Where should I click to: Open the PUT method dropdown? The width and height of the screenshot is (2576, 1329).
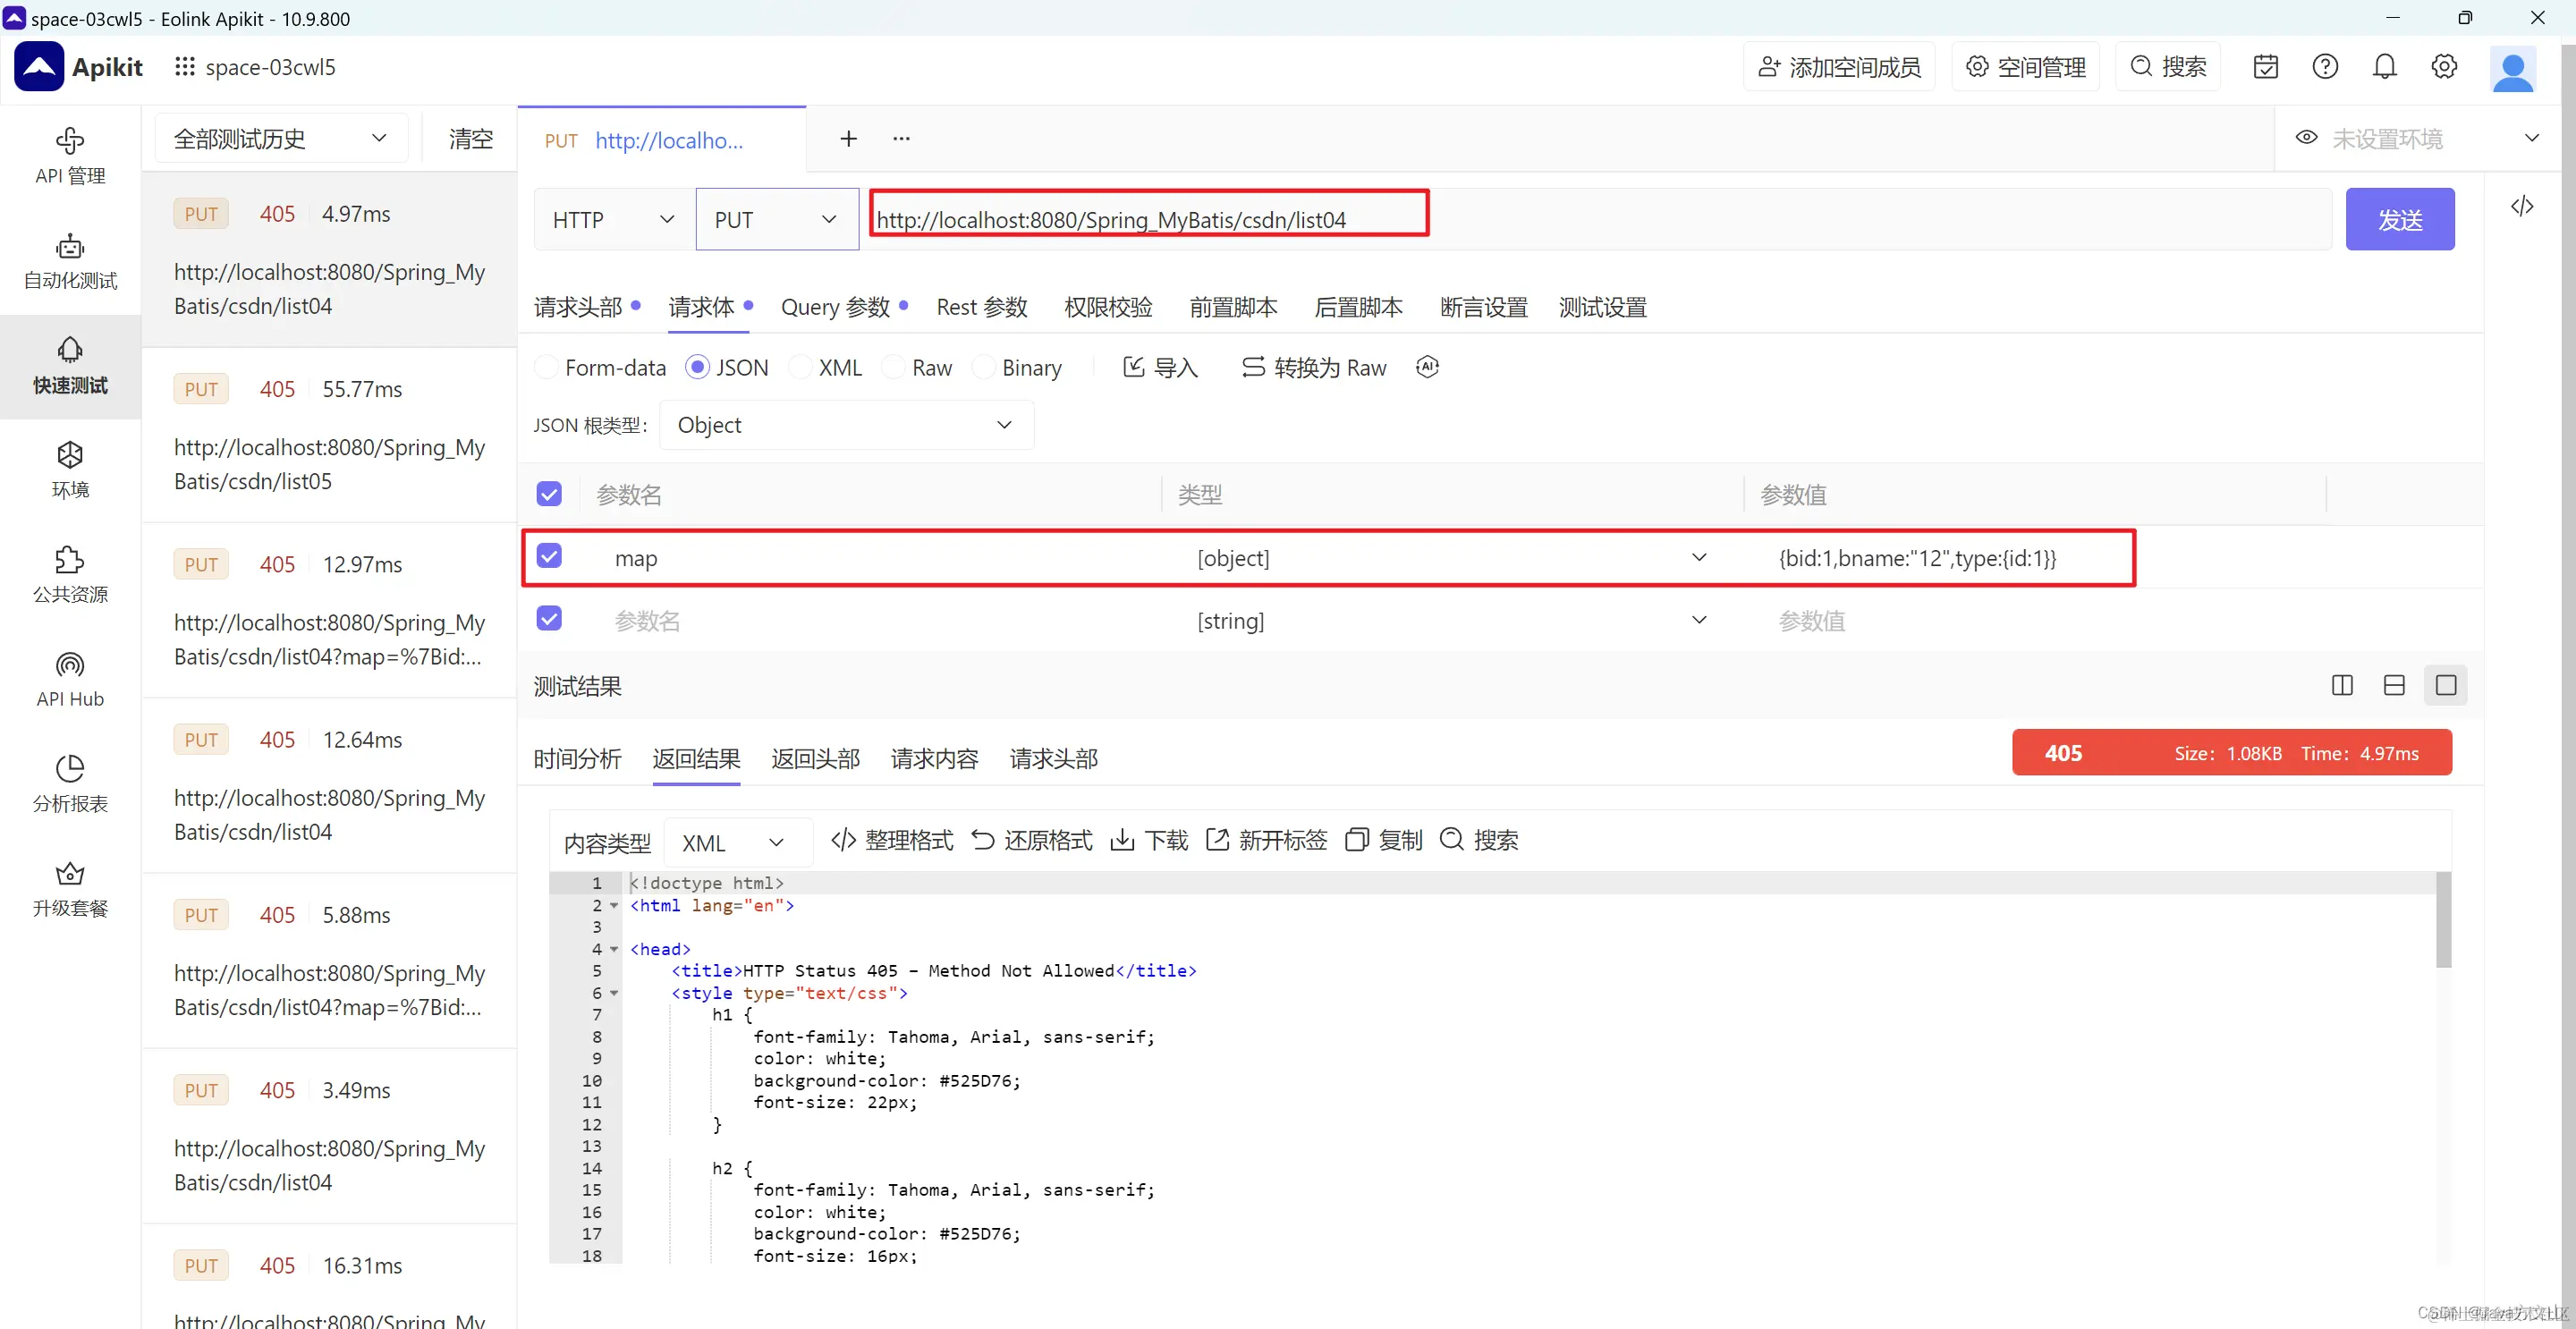[x=776, y=220]
